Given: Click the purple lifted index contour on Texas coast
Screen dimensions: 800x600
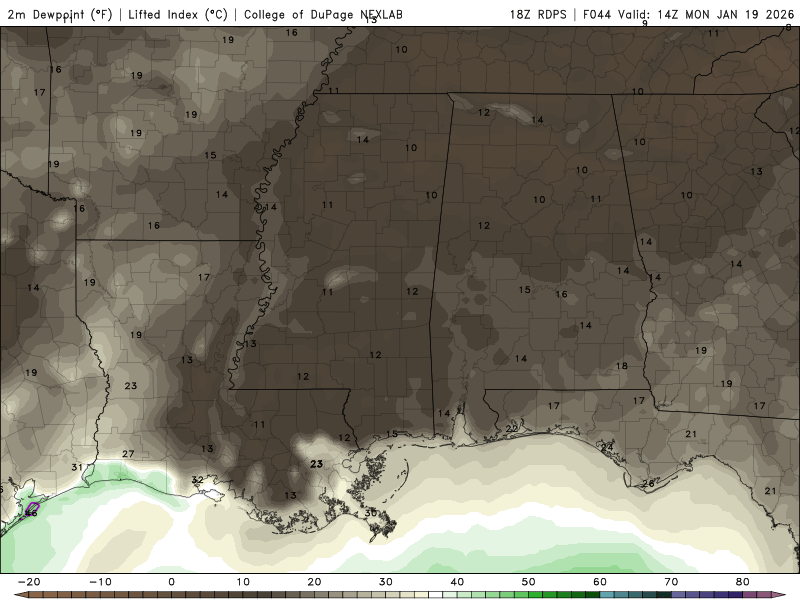Looking at the screenshot, I should tap(33, 508).
